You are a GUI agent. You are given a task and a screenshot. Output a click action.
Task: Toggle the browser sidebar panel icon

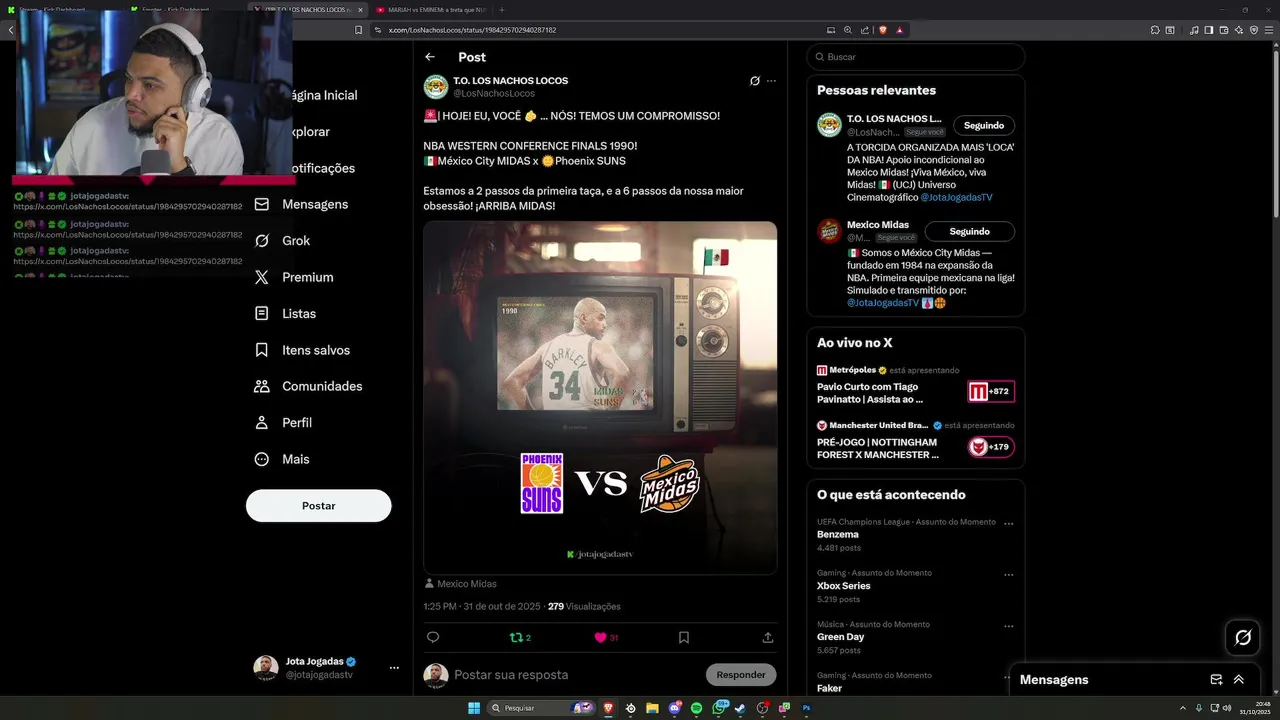[x=1209, y=30]
